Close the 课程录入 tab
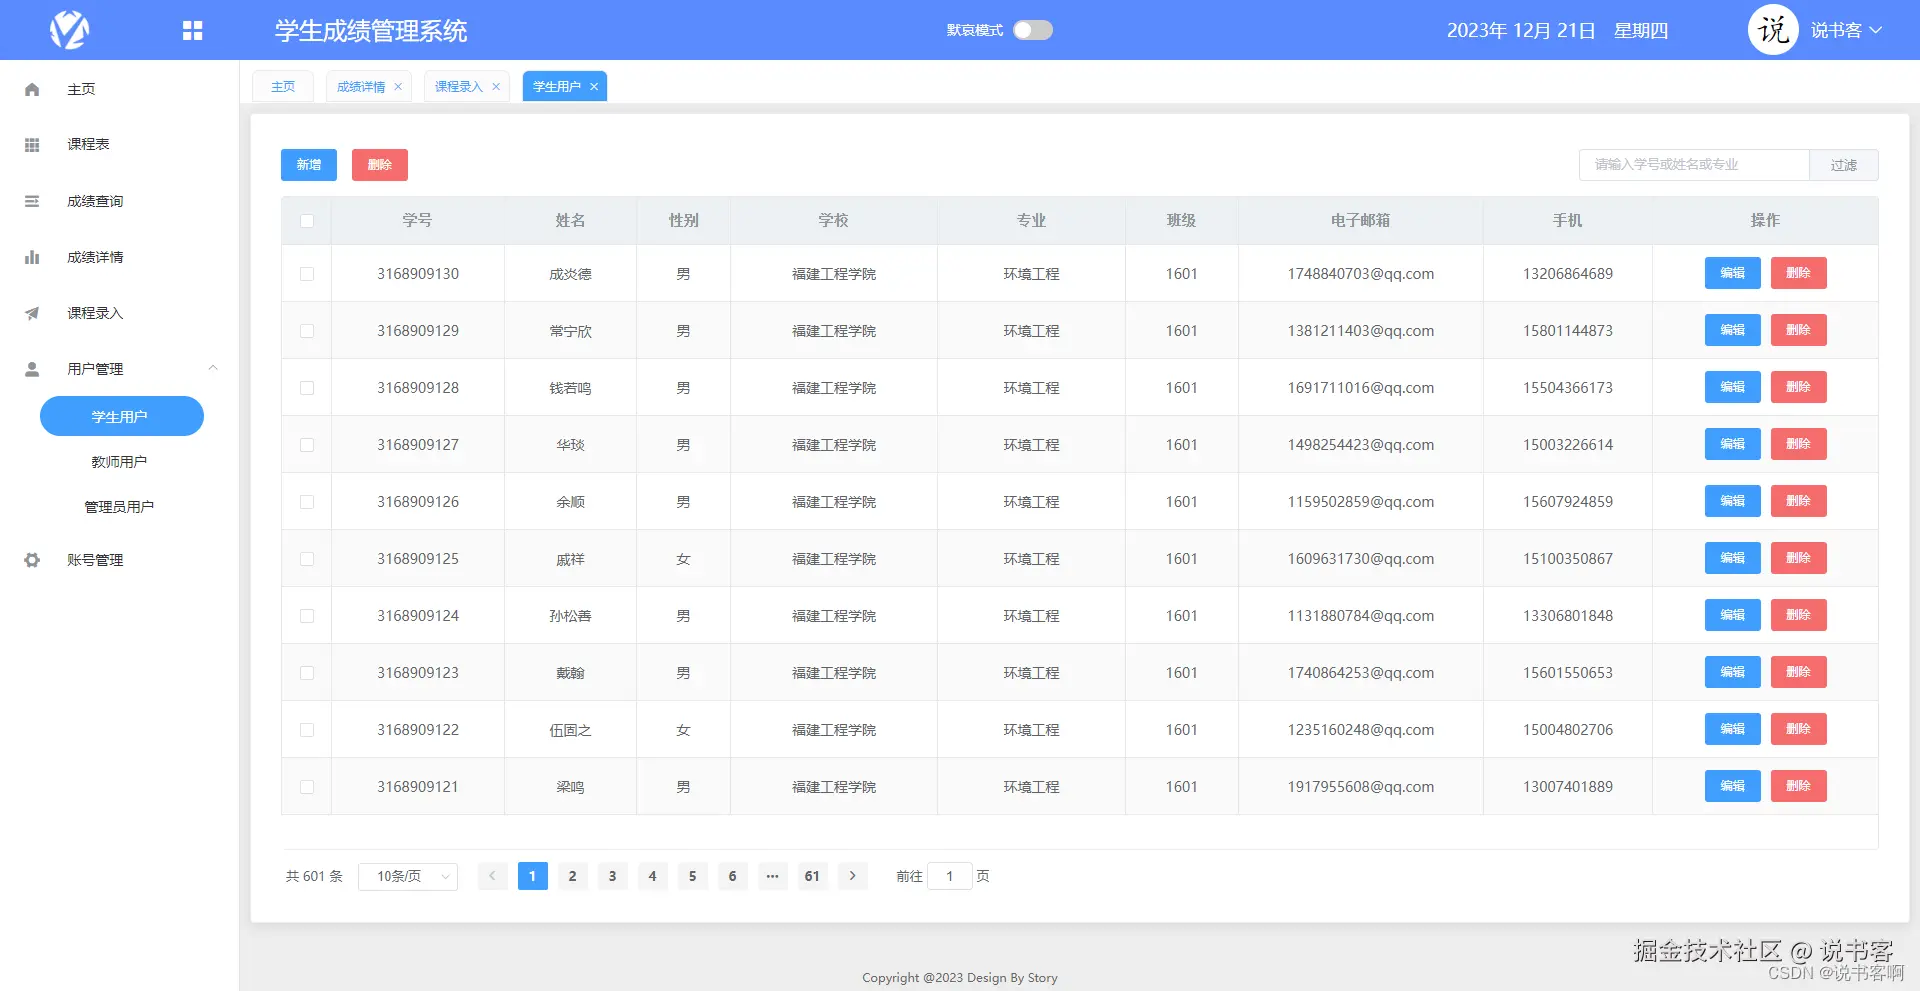1920x991 pixels. 496,87
